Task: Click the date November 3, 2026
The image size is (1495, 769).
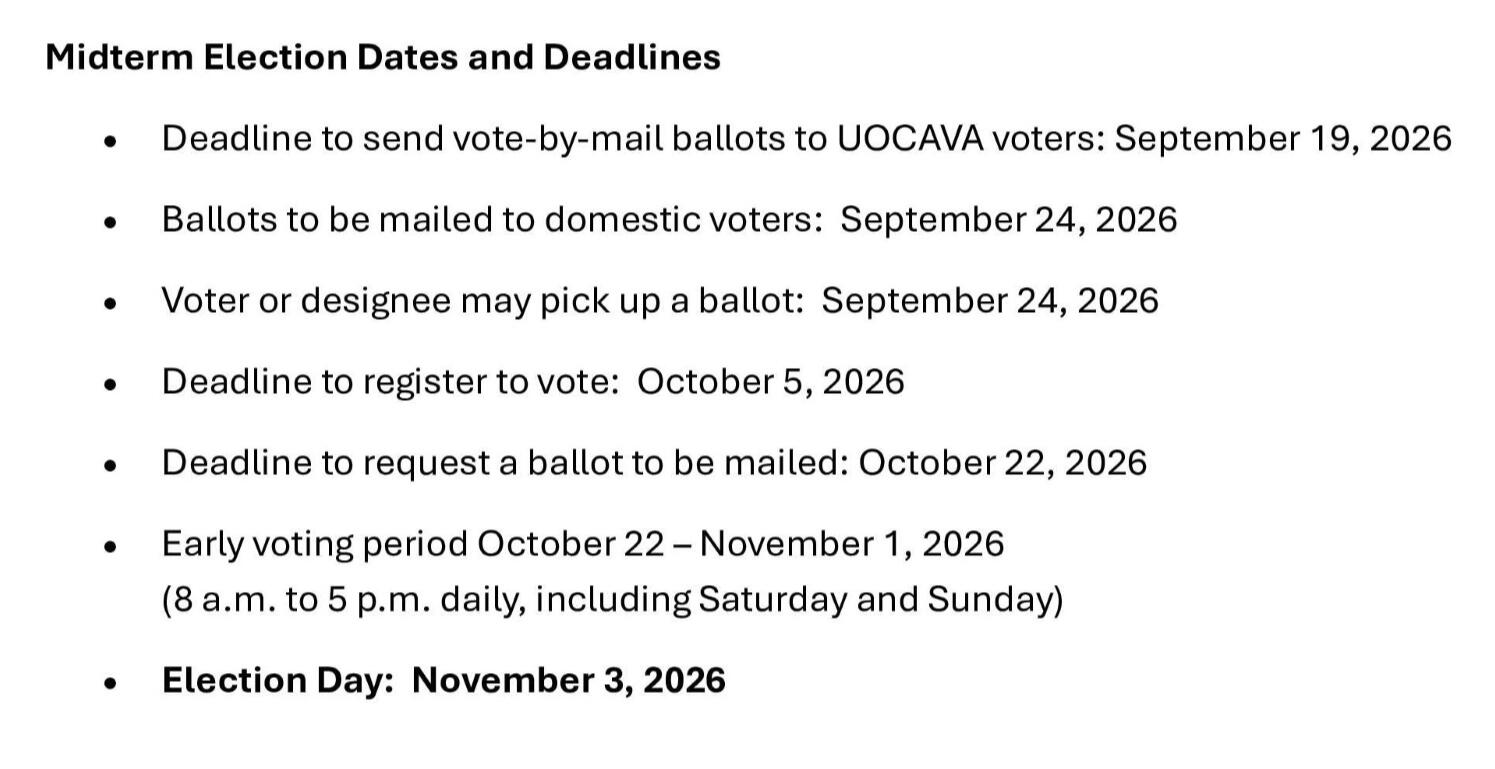Action: coord(569,680)
